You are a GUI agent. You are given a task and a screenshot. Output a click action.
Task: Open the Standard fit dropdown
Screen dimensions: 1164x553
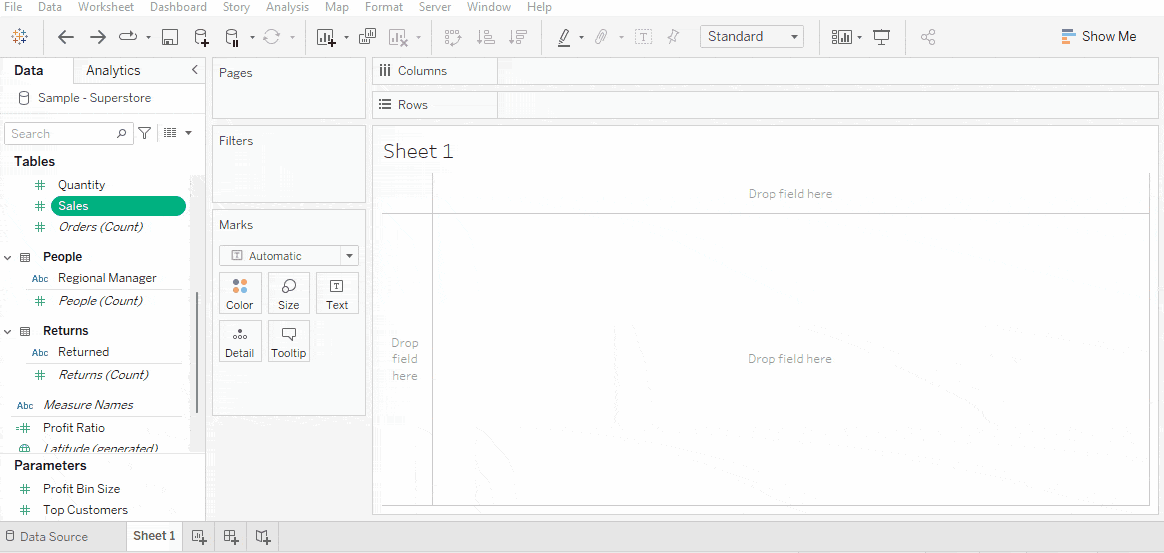752,37
